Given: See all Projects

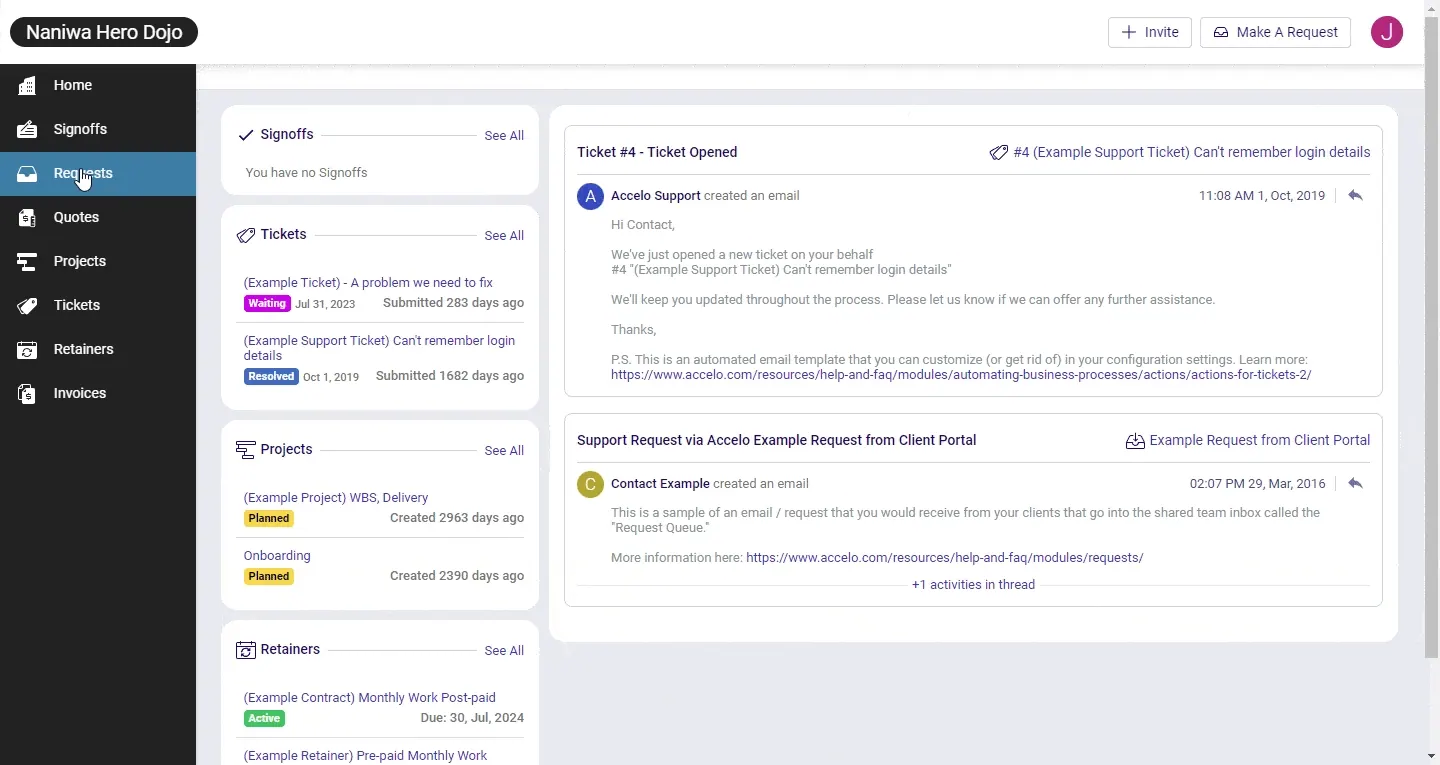Looking at the screenshot, I should [x=504, y=451].
